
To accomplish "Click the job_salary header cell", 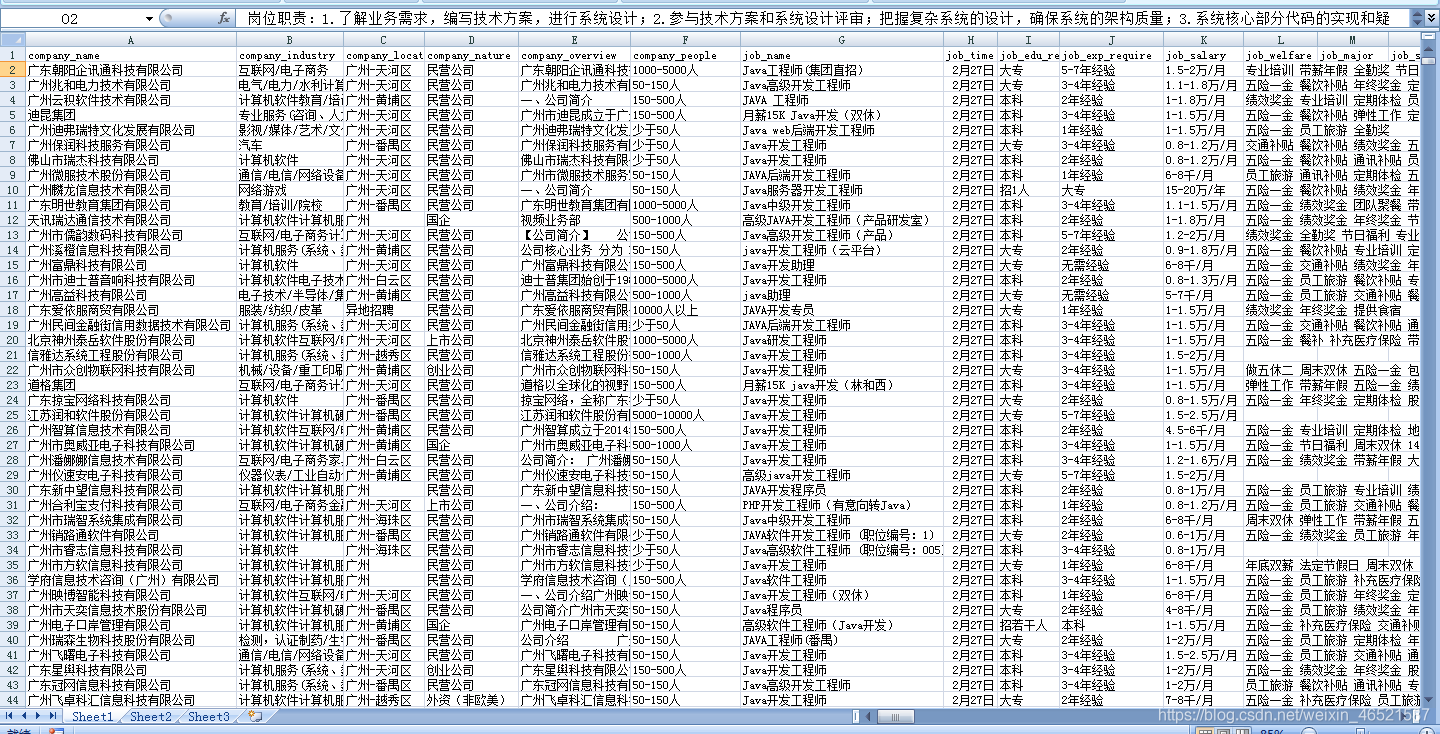I will coord(1203,55).
